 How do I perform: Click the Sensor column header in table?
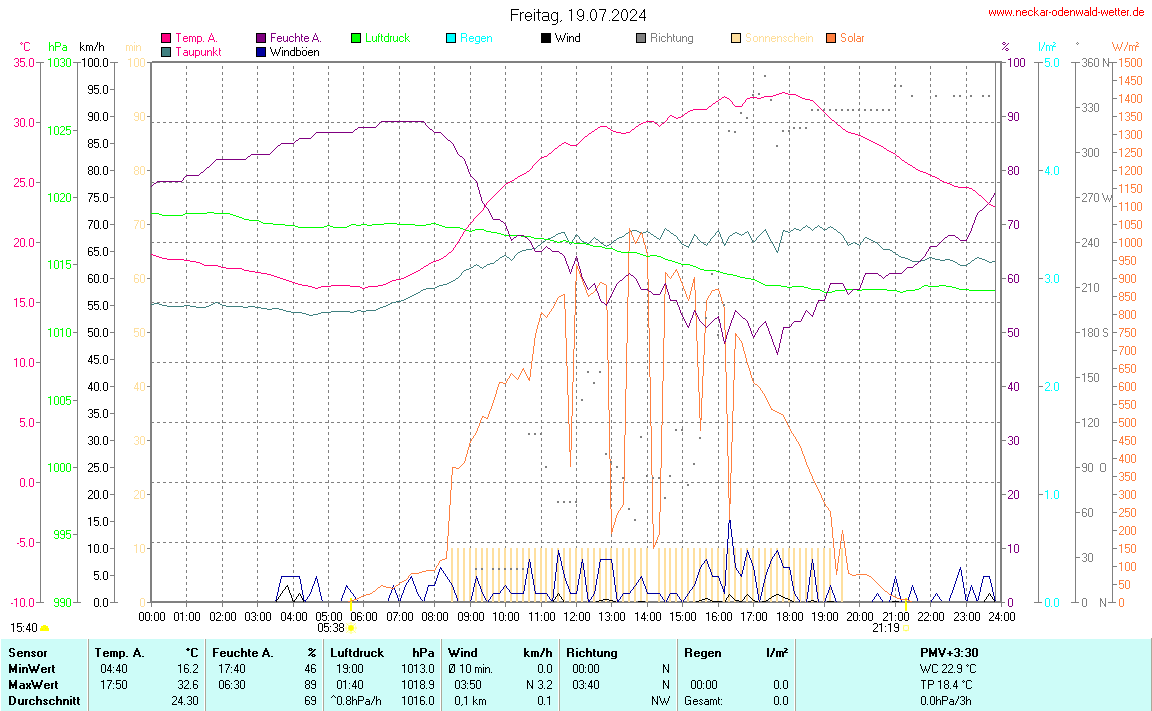tap(26, 652)
